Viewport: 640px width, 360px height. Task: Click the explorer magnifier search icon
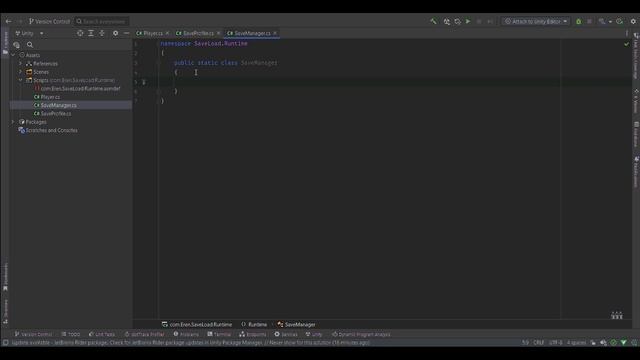[30, 45]
